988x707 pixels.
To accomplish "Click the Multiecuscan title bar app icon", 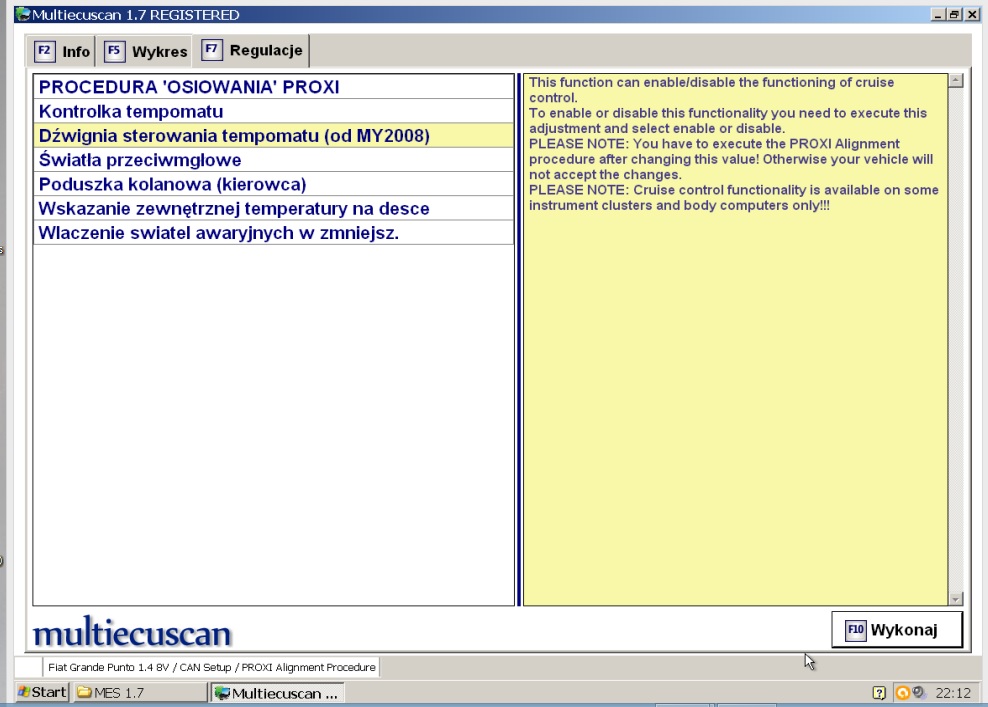I will coord(22,15).
